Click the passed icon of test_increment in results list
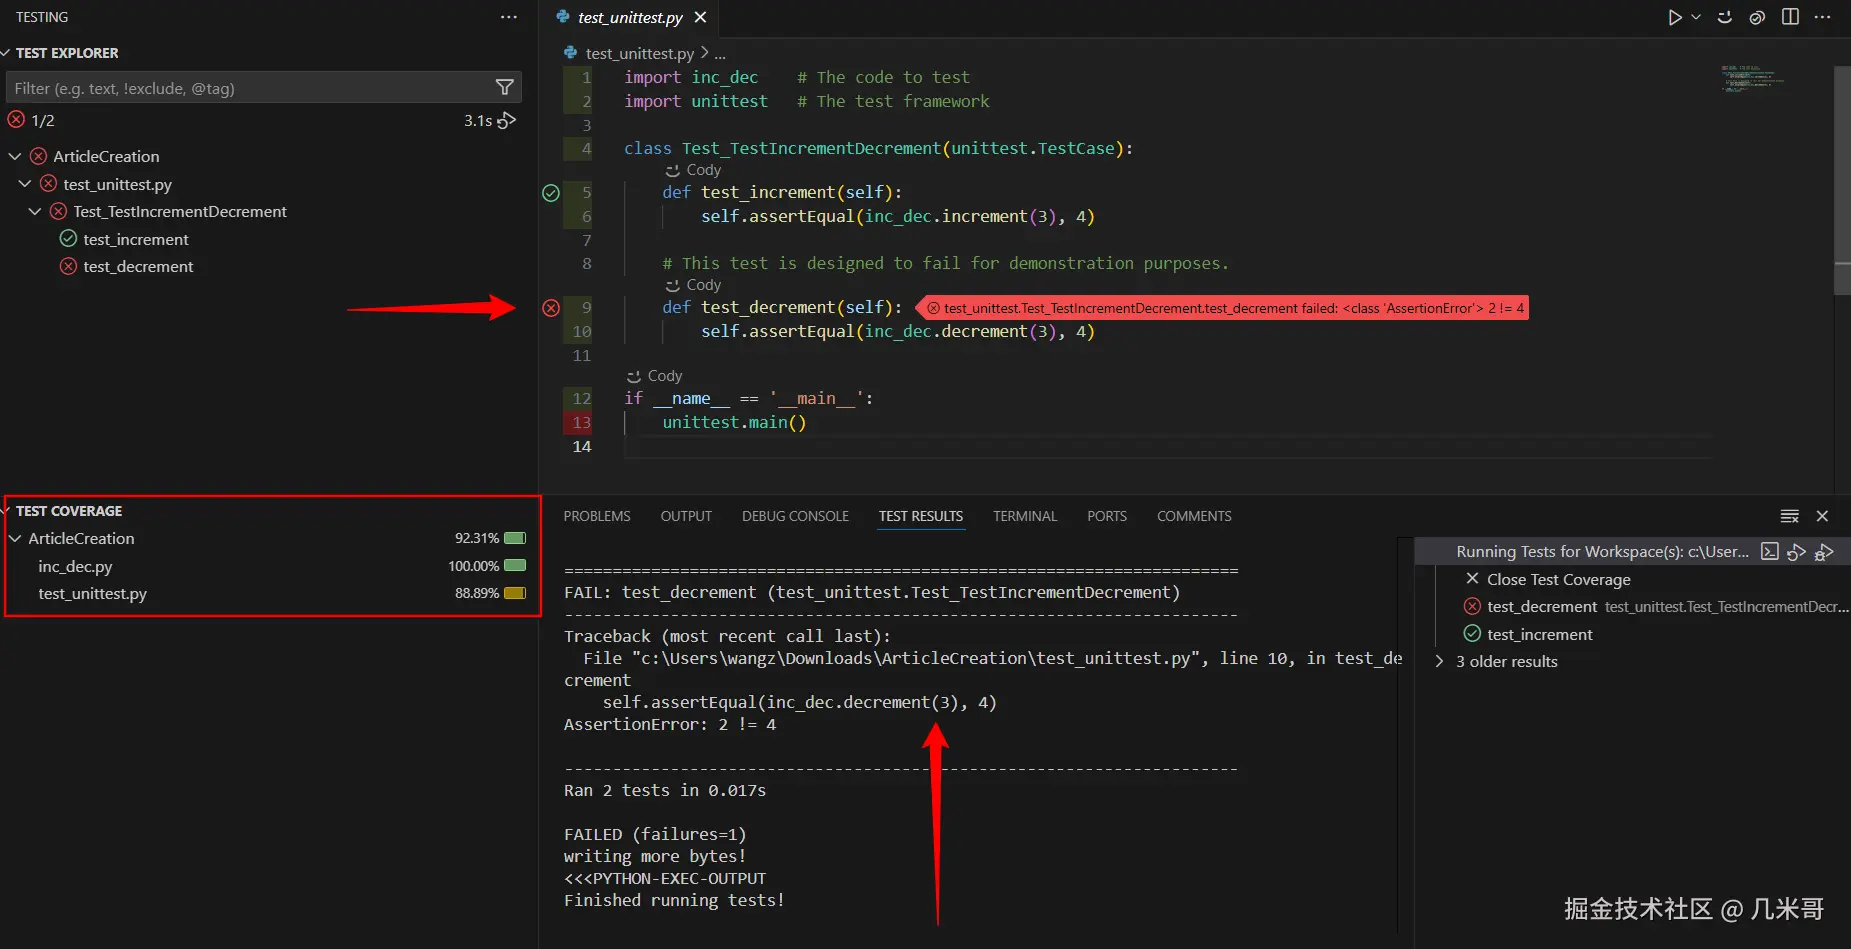Viewport: 1851px width, 949px height. (x=1472, y=634)
